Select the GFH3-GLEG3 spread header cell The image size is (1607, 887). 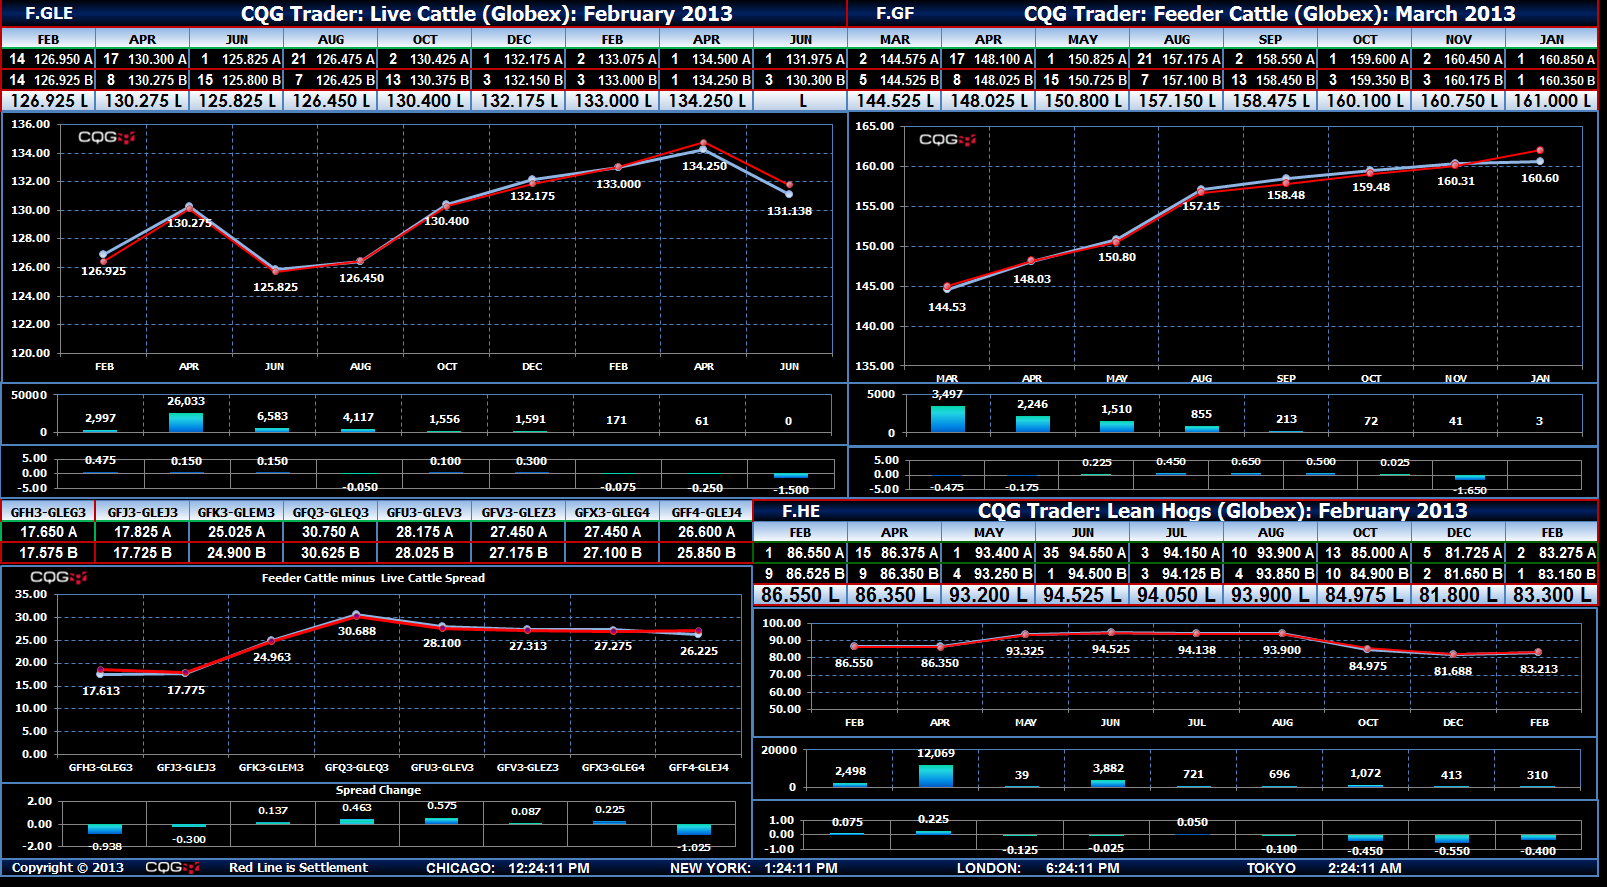point(48,512)
